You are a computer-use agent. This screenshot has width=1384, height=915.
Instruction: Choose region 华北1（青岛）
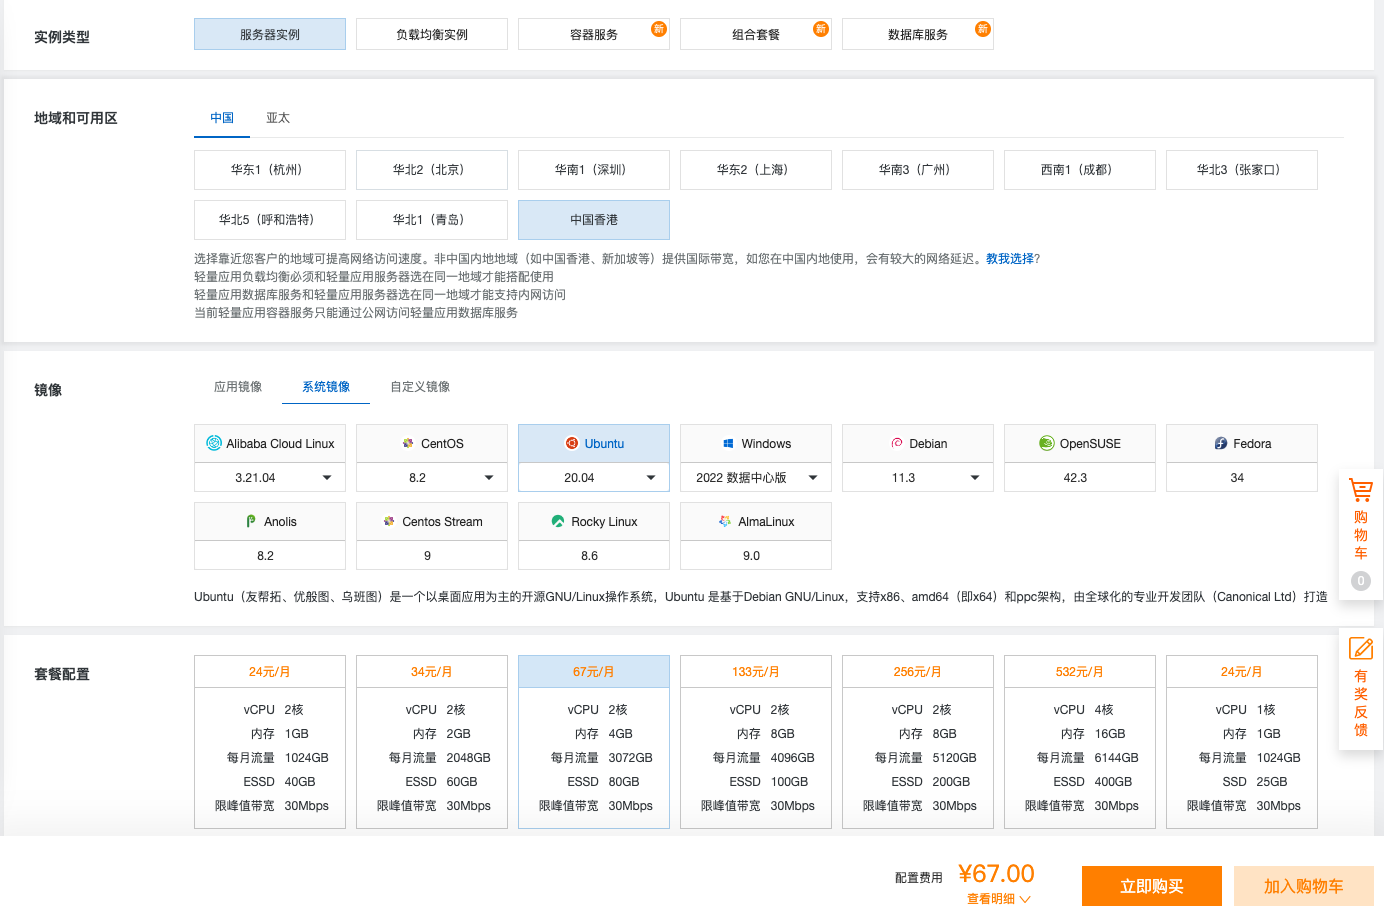tap(432, 220)
